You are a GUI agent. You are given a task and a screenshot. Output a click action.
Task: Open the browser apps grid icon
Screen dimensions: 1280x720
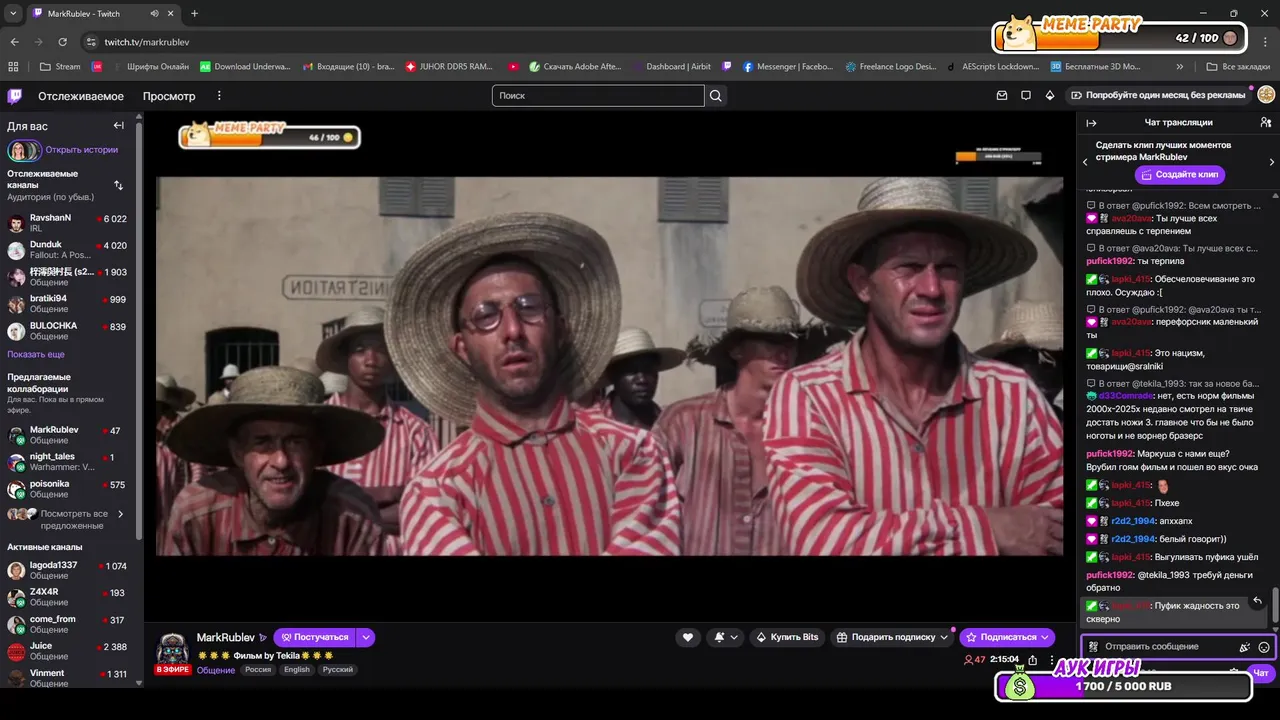[13, 67]
